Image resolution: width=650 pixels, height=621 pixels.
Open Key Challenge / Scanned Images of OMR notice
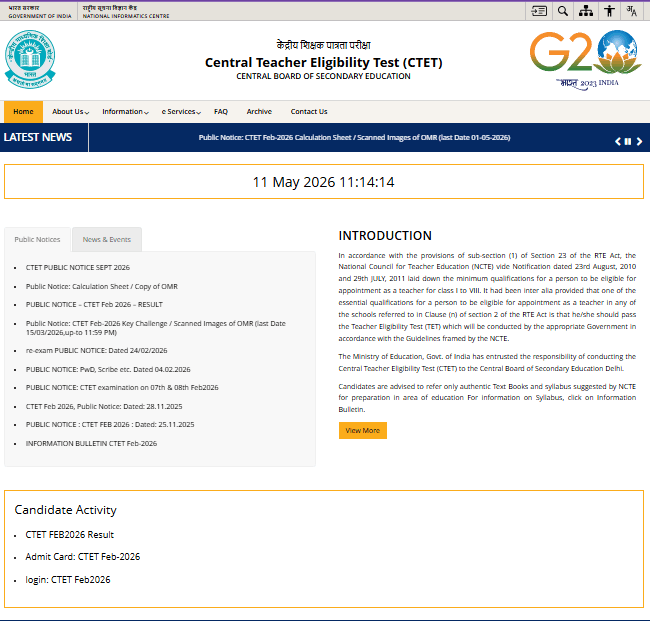coord(155,328)
